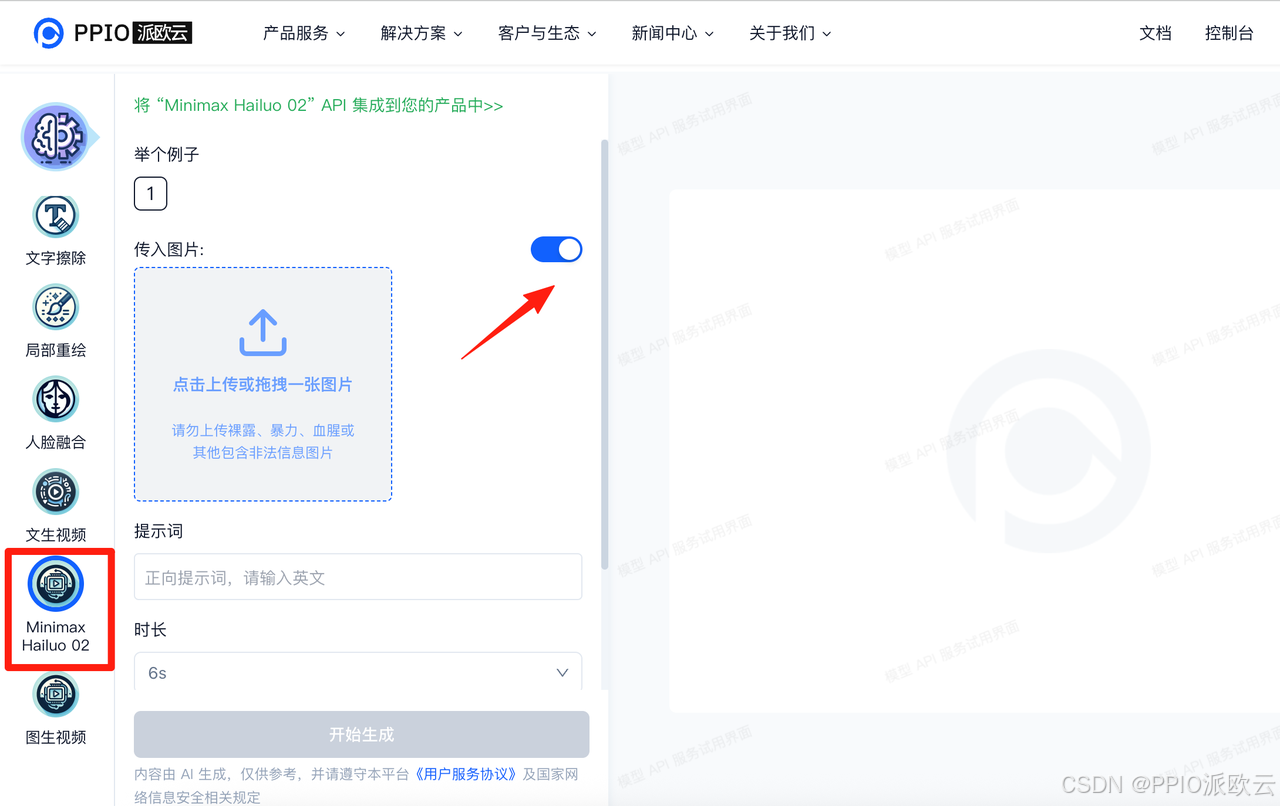Open the 图生视频 feature
Image resolution: width=1280 pixels, height=806 pixels.
pyautogui.click(x=55, y=695)
